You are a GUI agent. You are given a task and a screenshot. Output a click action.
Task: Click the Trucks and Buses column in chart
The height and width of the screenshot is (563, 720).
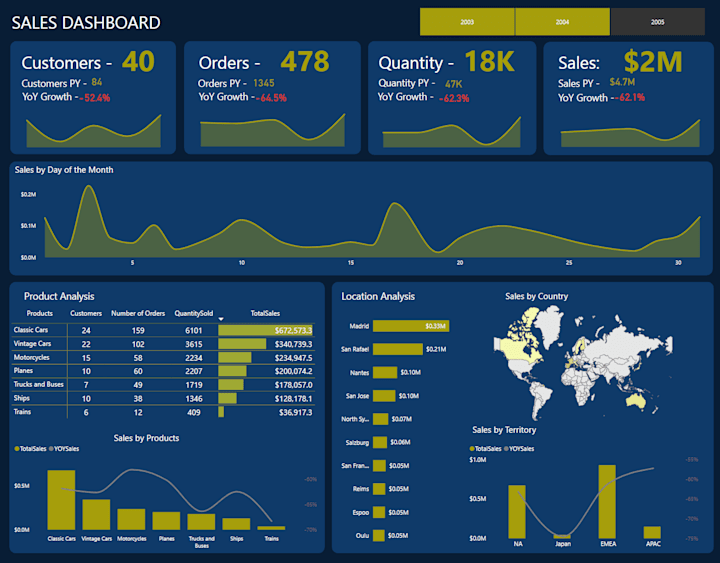click(201, 522)
